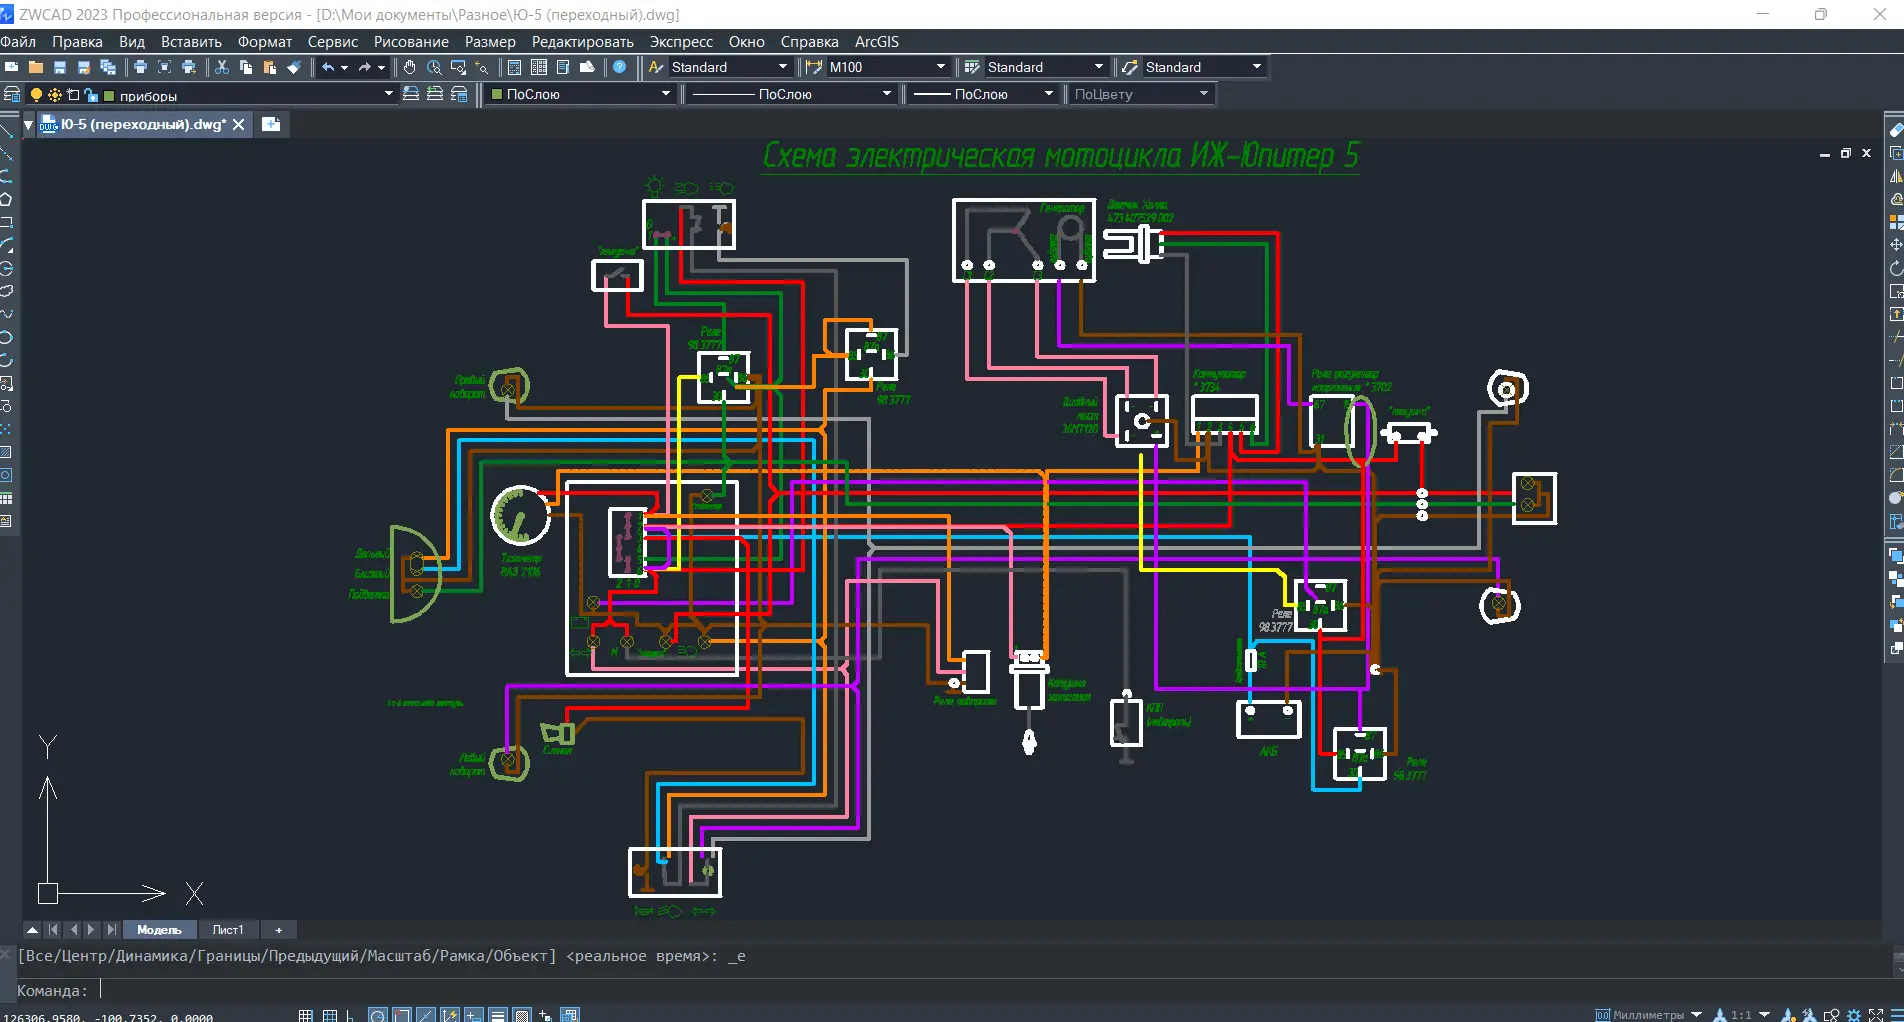The height and width of the screenshot is (1022, 1904).
Task: Open the M100 dimension style dropdown
Action: (x=940, y=67)
